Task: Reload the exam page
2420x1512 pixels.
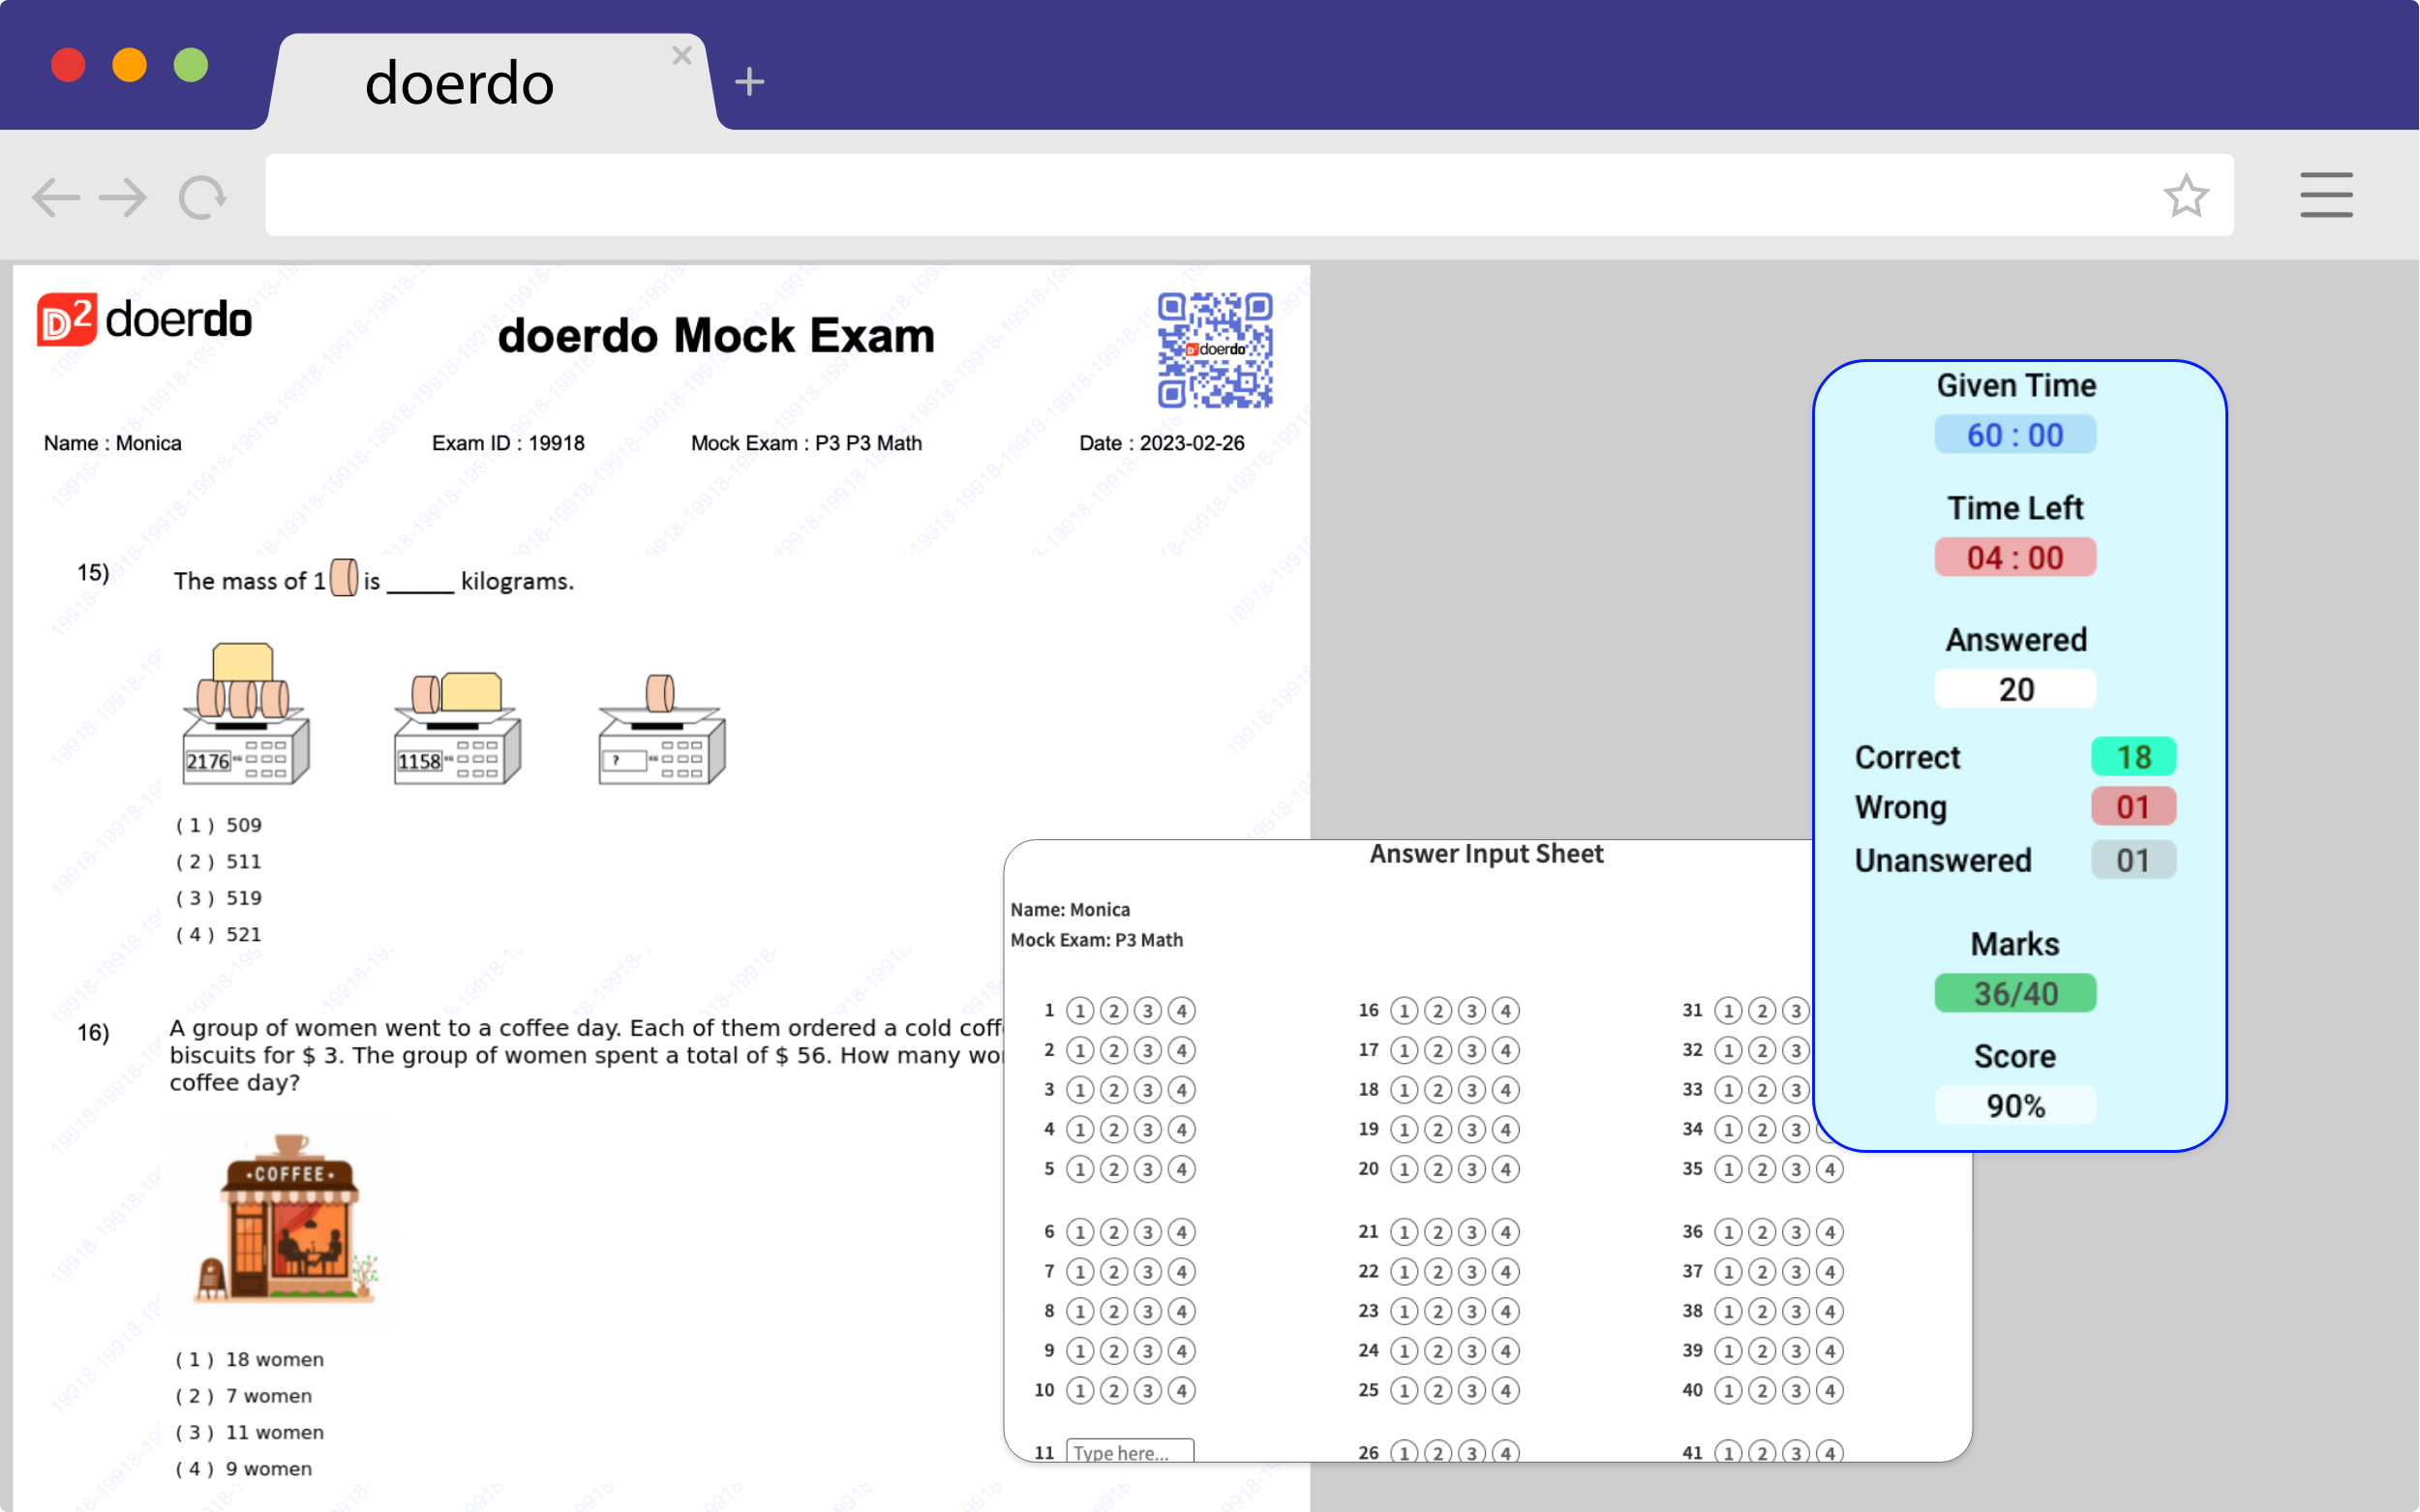Action: point(200,196)
